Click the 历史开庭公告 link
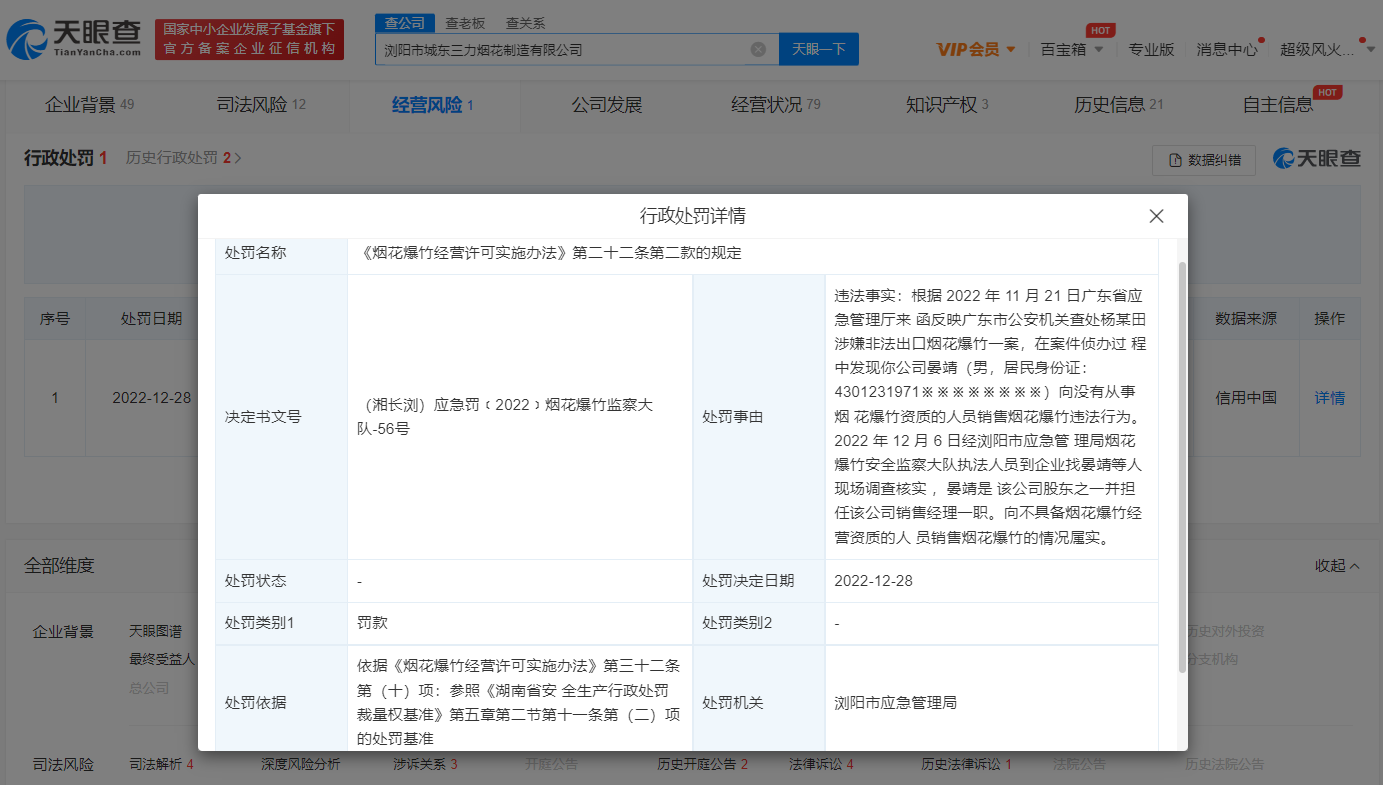The width and height of the screenshot is (1383, 785). tap(703, 764)
